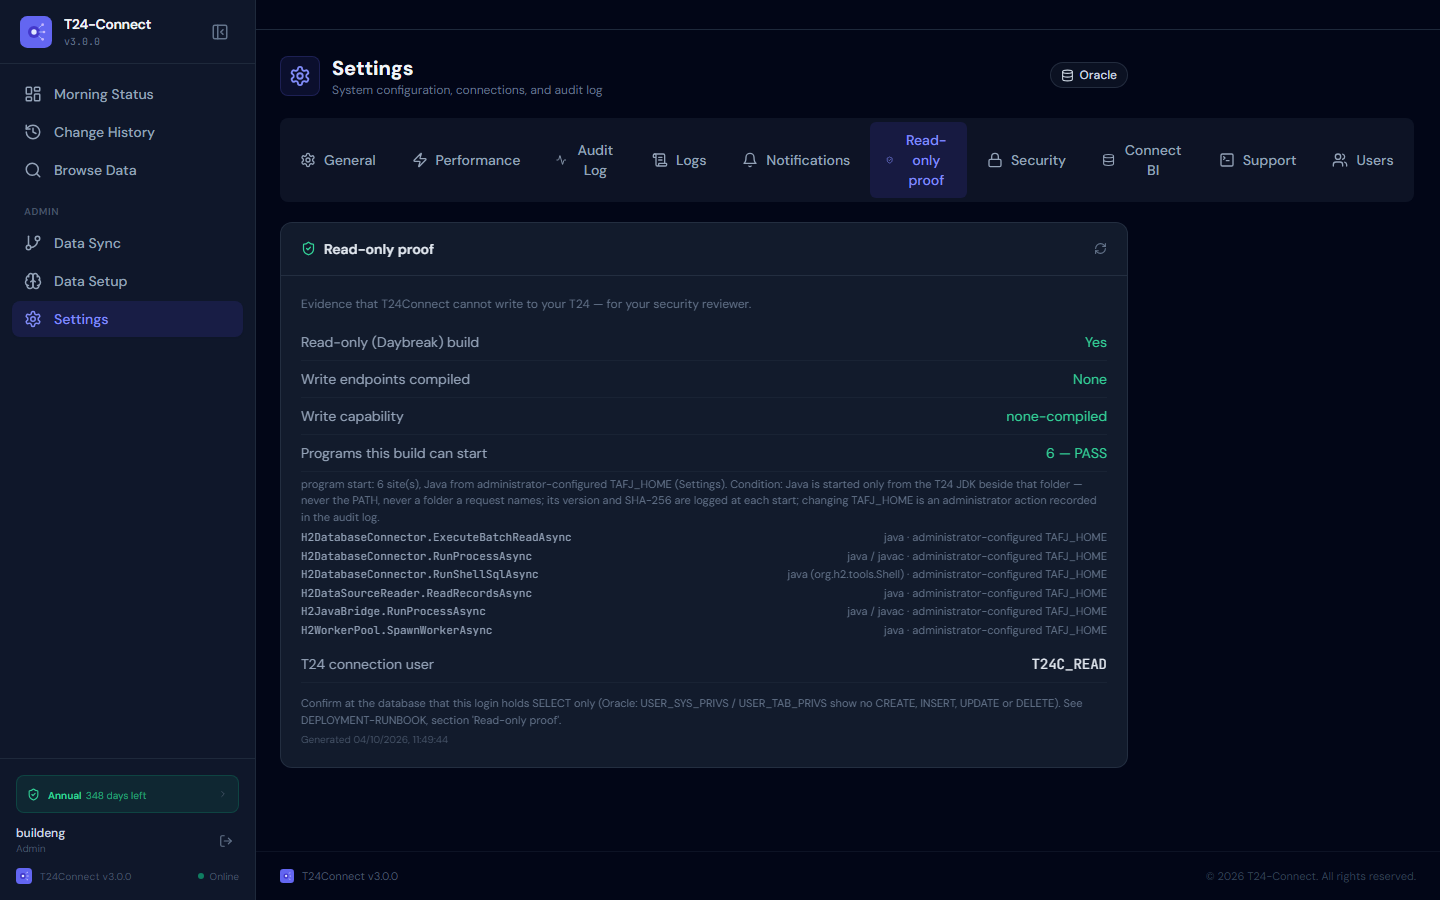
Task: Switch to the General tab
Action: tap(338, 160)
